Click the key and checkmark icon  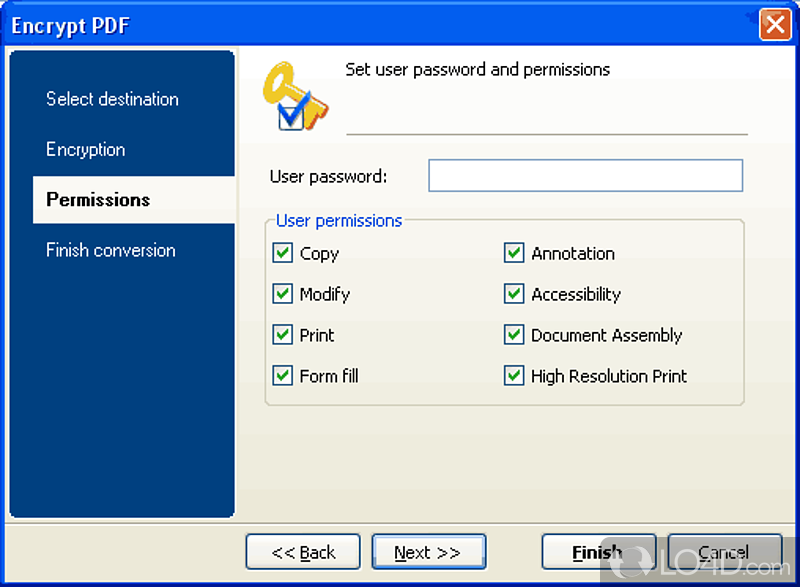[294, 97]
